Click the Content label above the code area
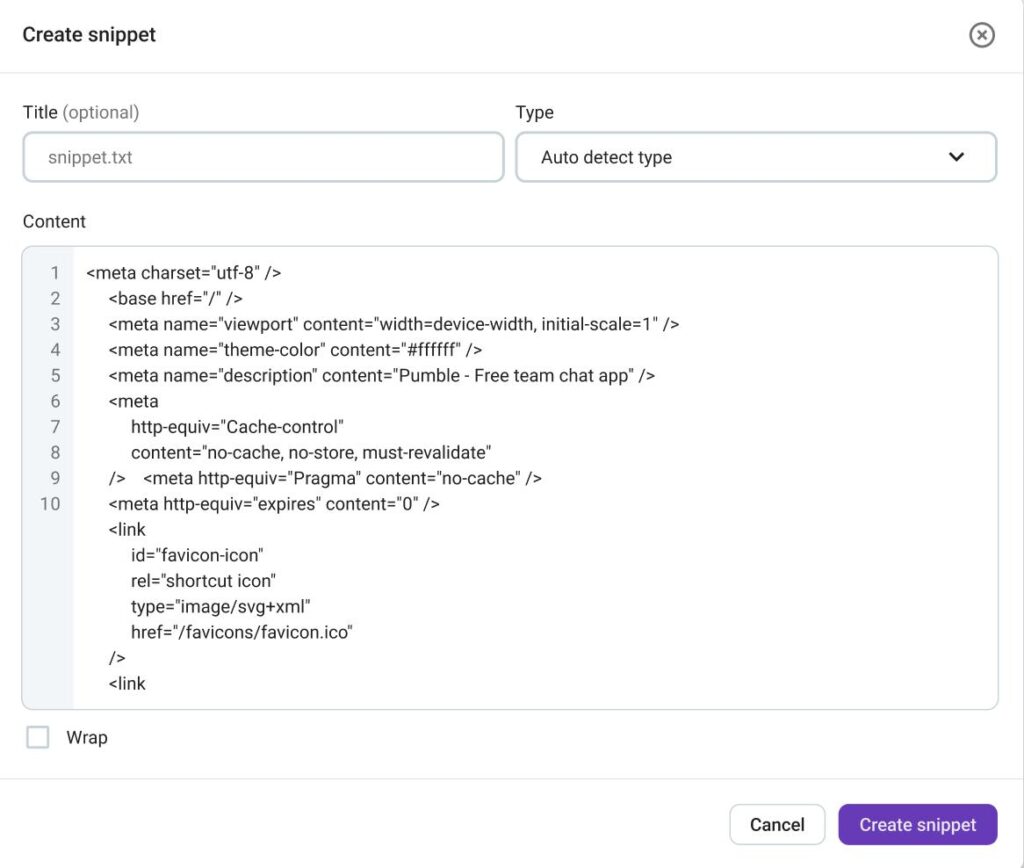This screenshot has height=868, width=1024. point(54,221)
